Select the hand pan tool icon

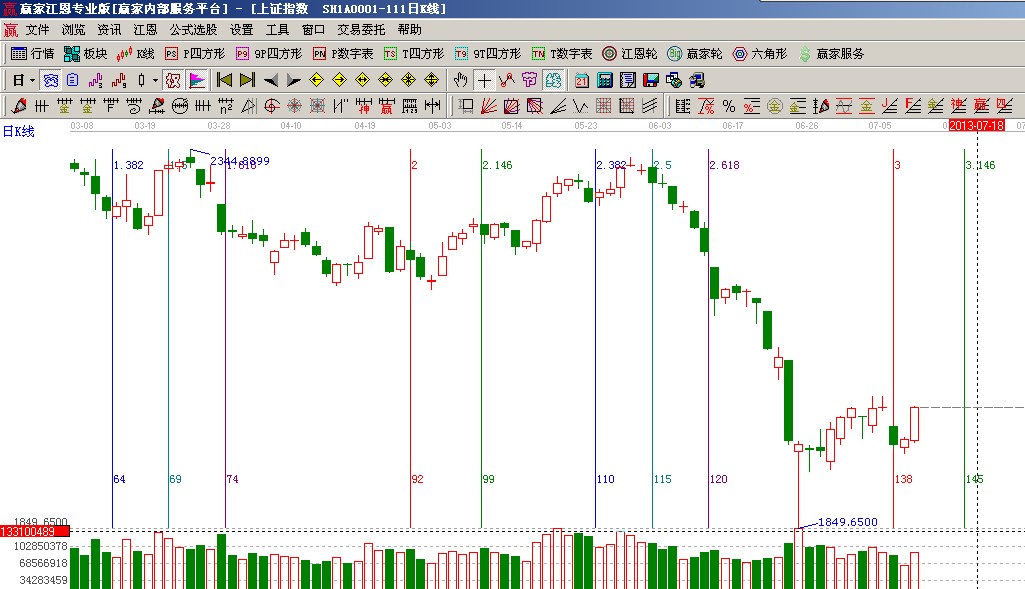[x=461, y=80]
